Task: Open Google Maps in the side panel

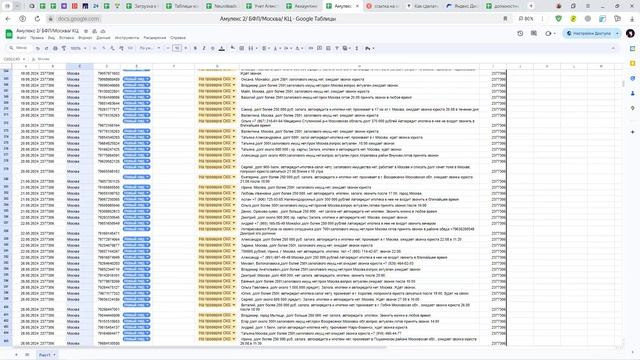Action: (632, 108)
